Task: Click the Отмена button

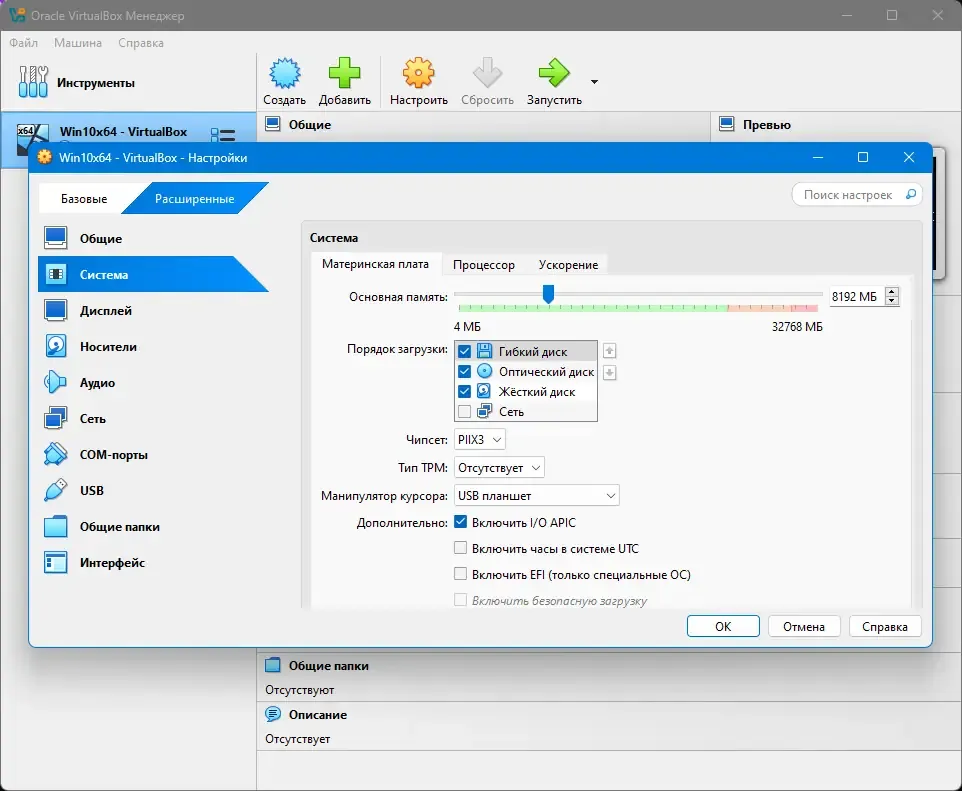Action: click(x=804, y=627)
